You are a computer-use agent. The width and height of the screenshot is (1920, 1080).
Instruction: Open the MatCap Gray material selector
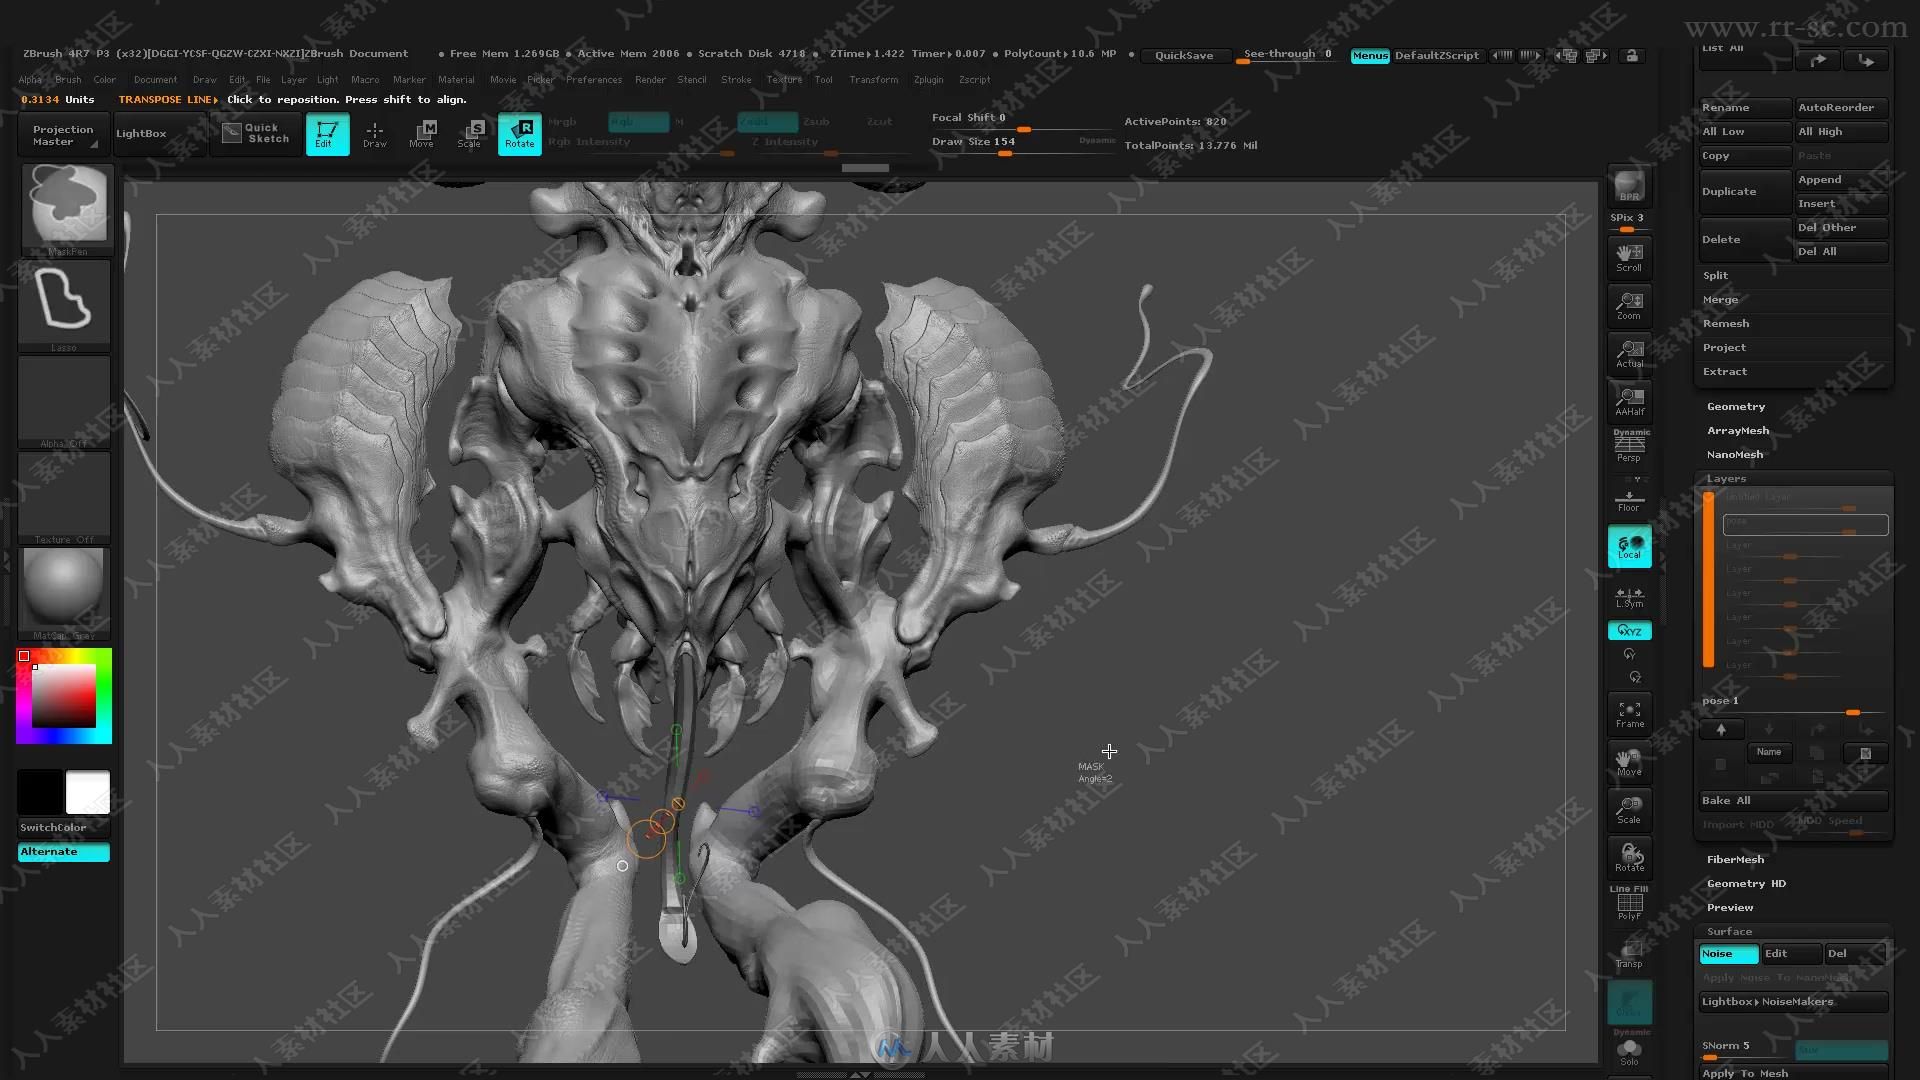click(64, 594)
